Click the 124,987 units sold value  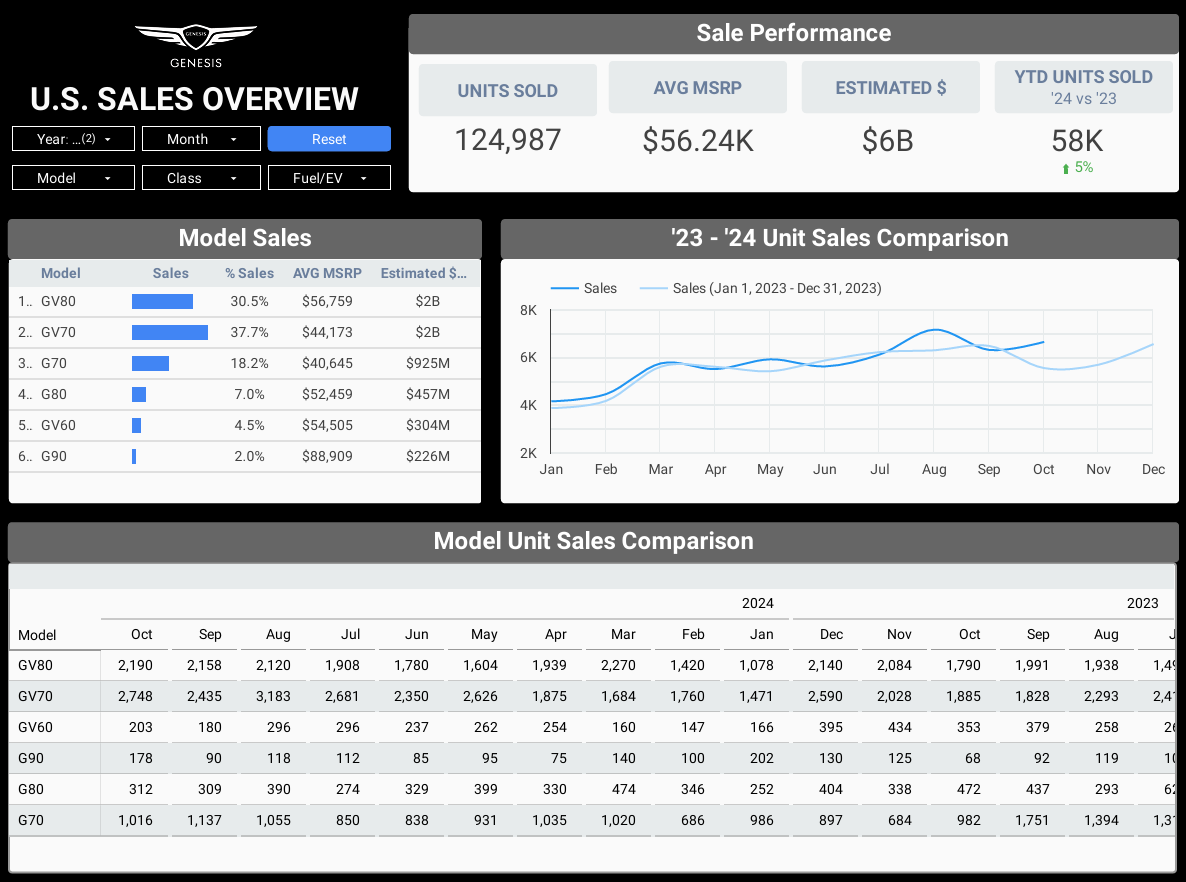coord(508,140)
